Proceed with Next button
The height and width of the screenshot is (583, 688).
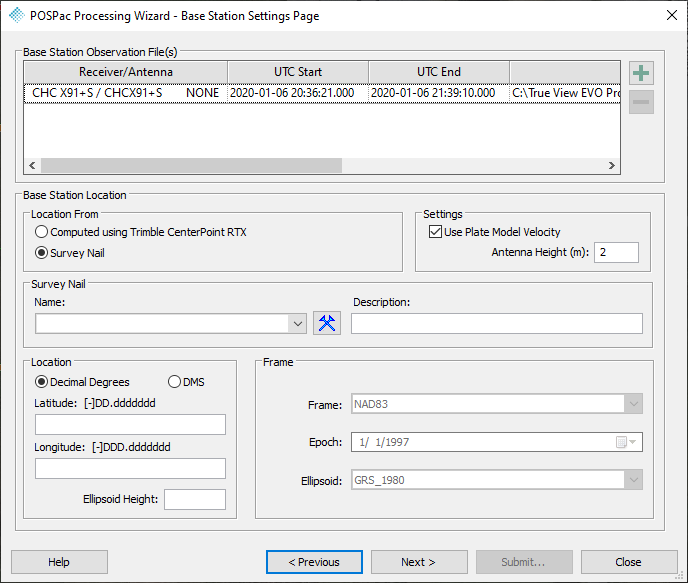[419, 562]
